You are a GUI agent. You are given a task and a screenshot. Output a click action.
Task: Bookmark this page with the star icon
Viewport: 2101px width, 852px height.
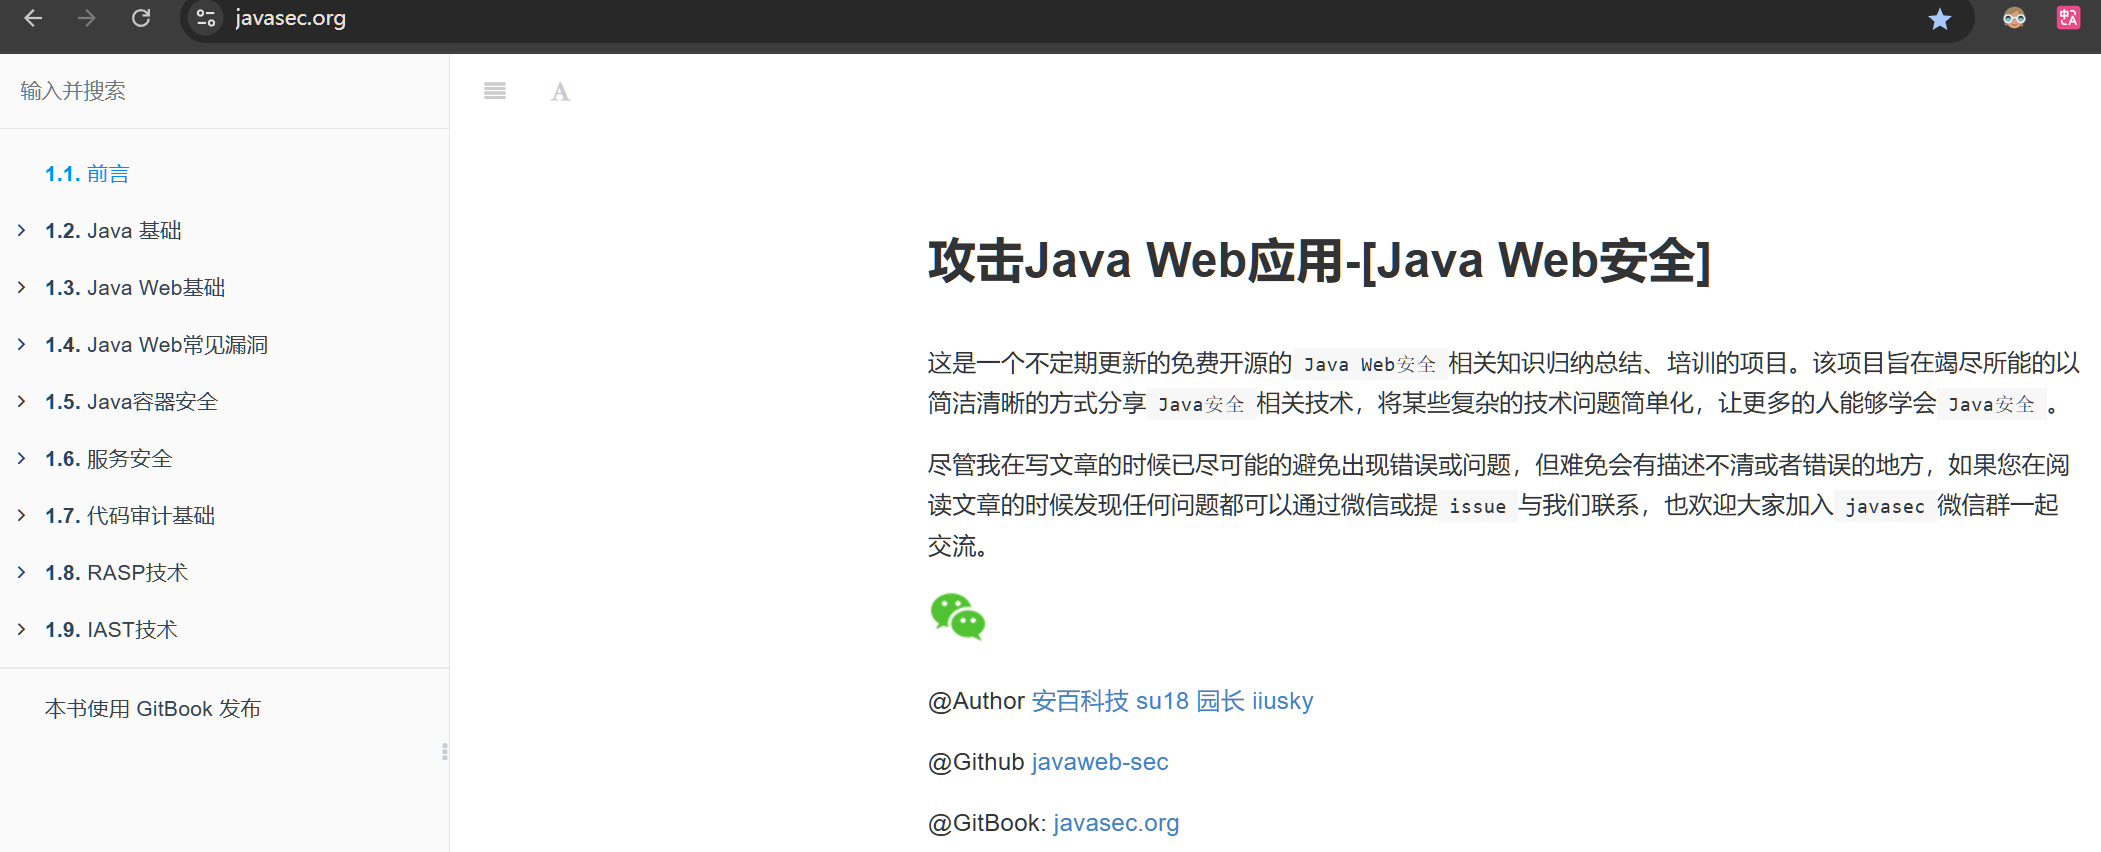pos(1940,19)
